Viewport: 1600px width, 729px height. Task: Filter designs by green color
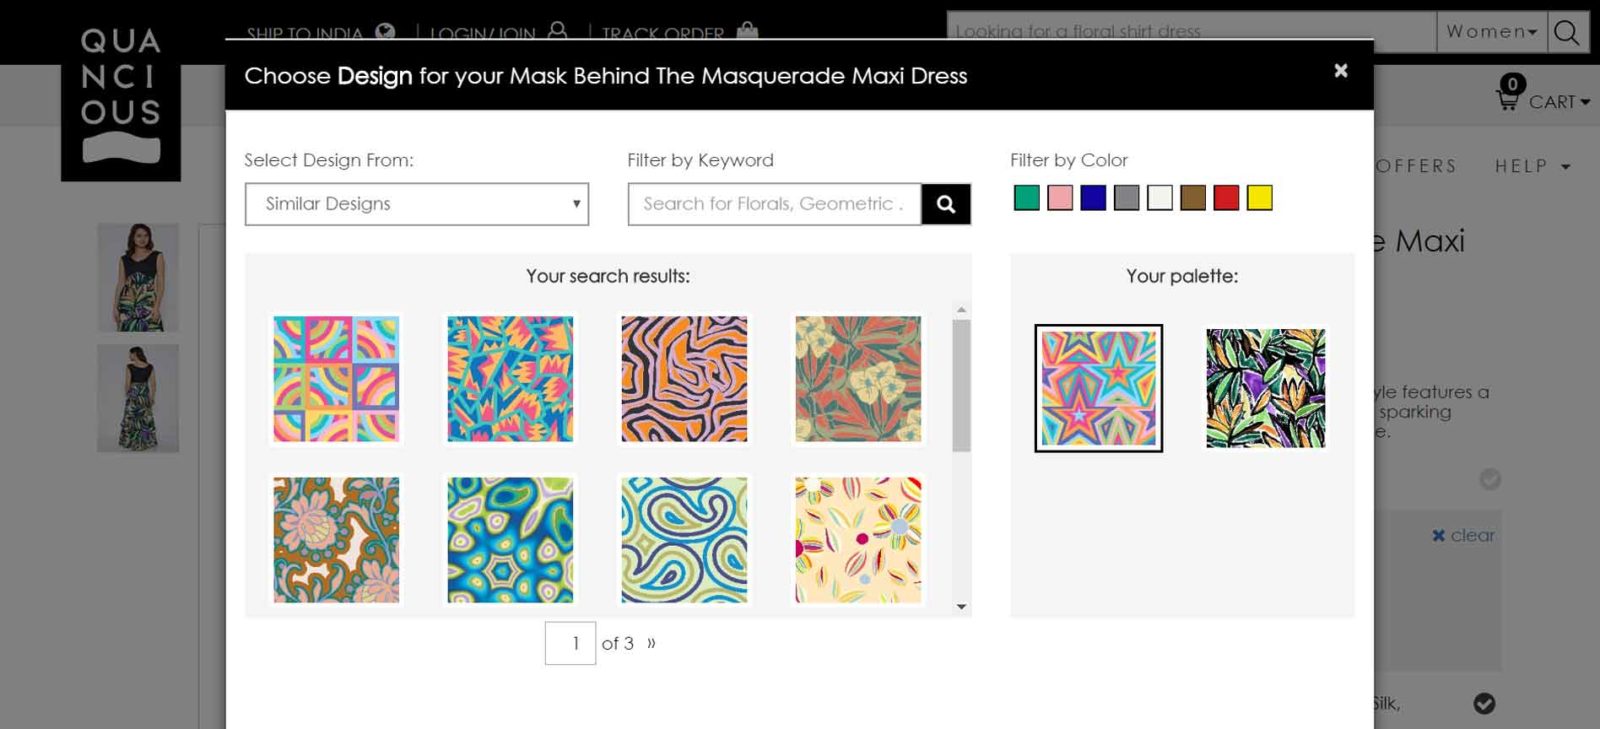pyautogui.click(x=1026, y=198)
